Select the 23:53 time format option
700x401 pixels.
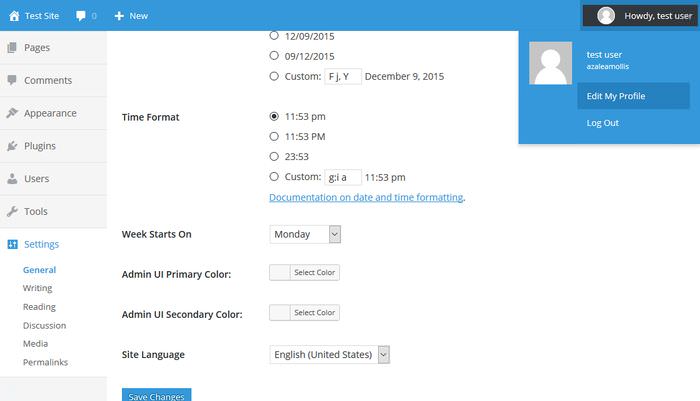(275, 156)
